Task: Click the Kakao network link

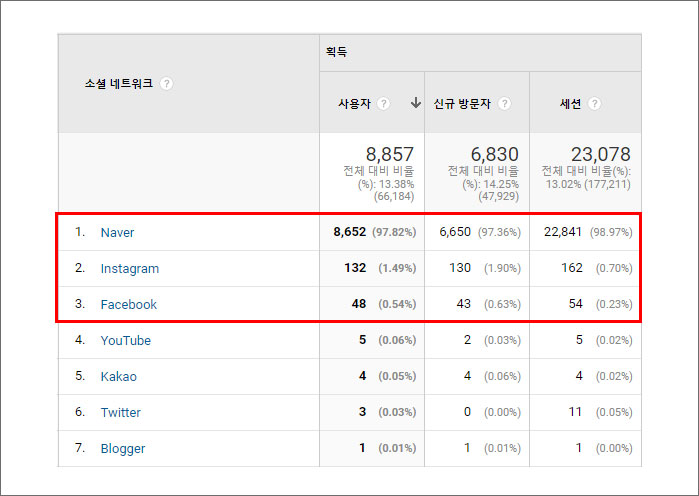Action: [x=118, y=376]
